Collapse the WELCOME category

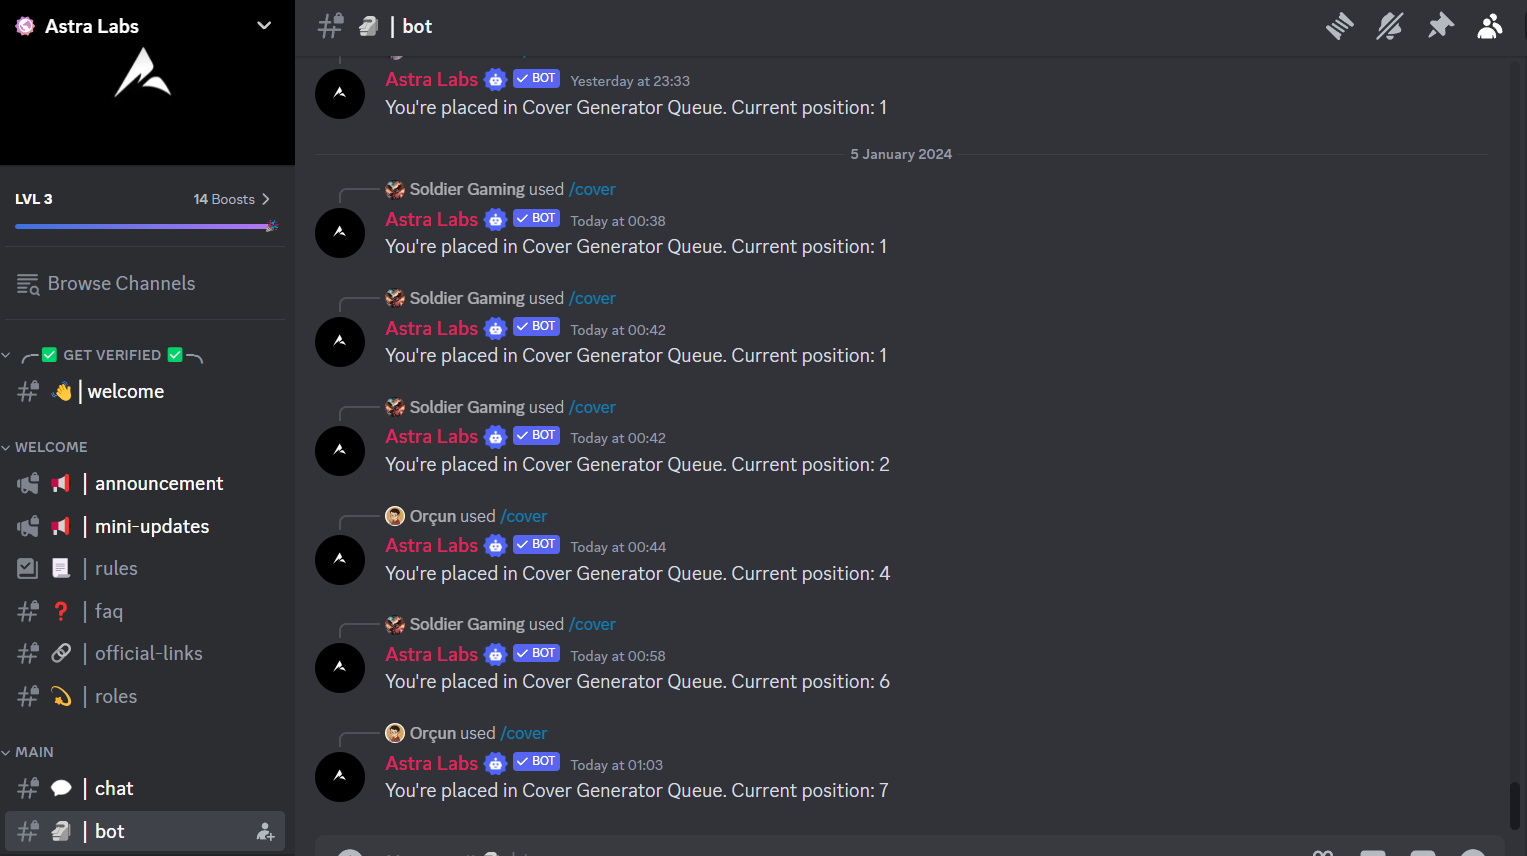45,447
